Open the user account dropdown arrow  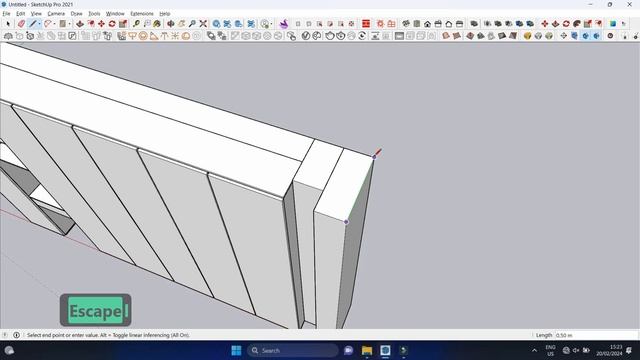271,24
